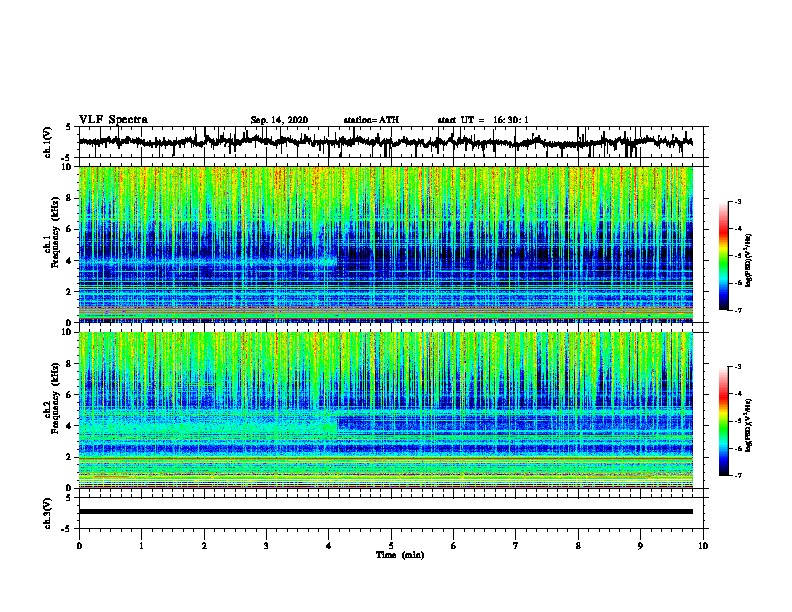Viewport: 792px width, 612px height.
Task: Click the "VLF Spectra" plot title
Action: tap(113, 120)
